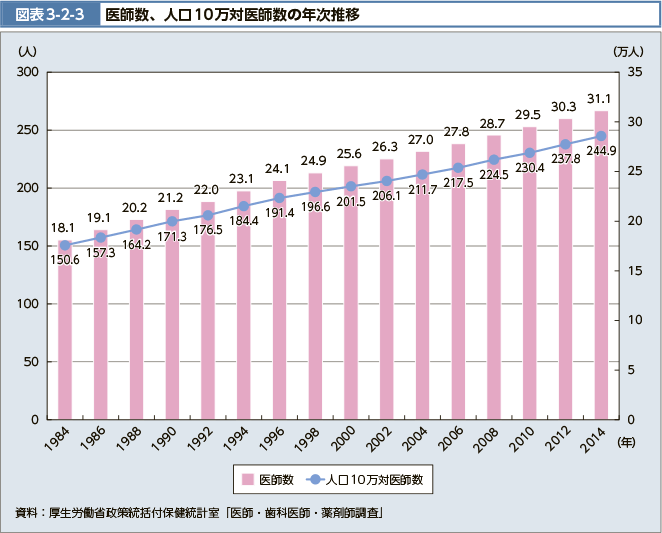Click the pink 医師数 legend swatch
The image size is (662, 533).
[x=246, y=480]
